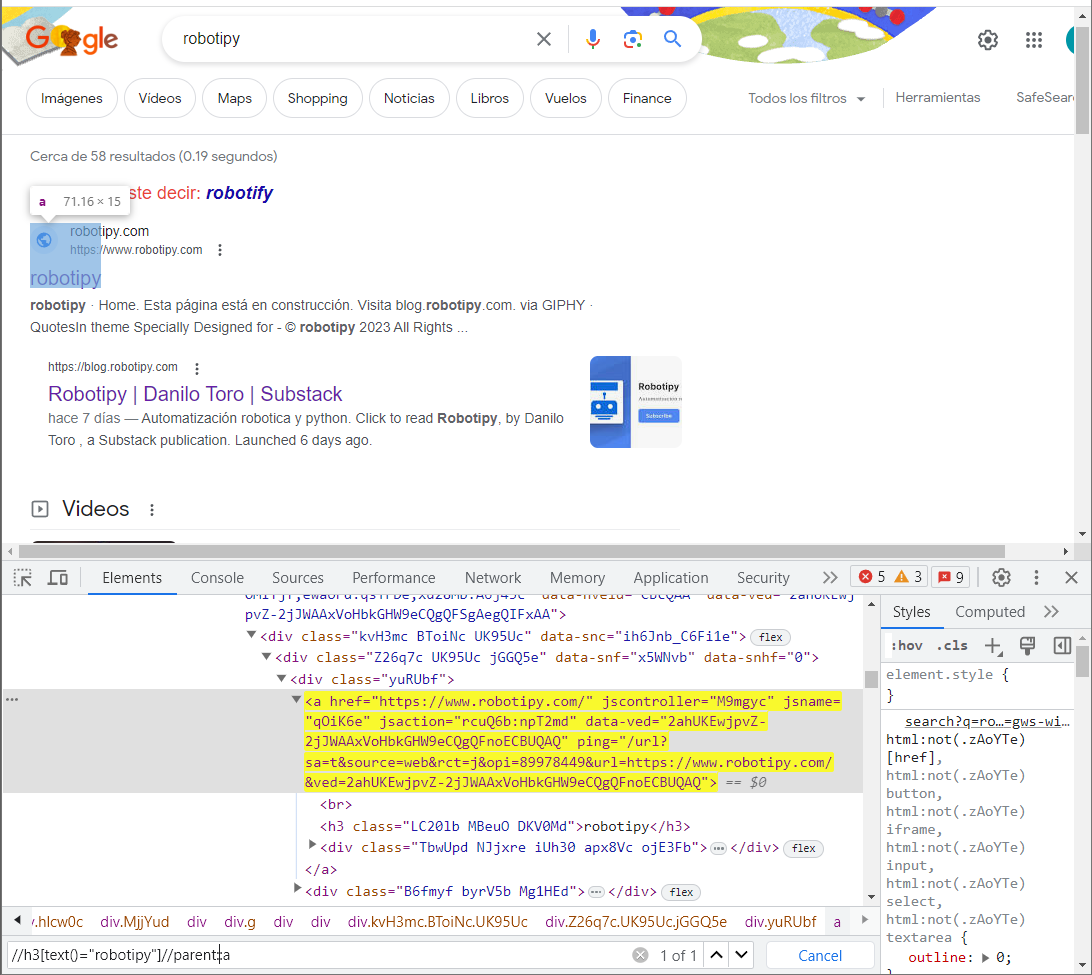The height and width of the screenshot is (975, 1092).
Task: Select the inspect element cursor tool
Action: click(x=22, y=577)
